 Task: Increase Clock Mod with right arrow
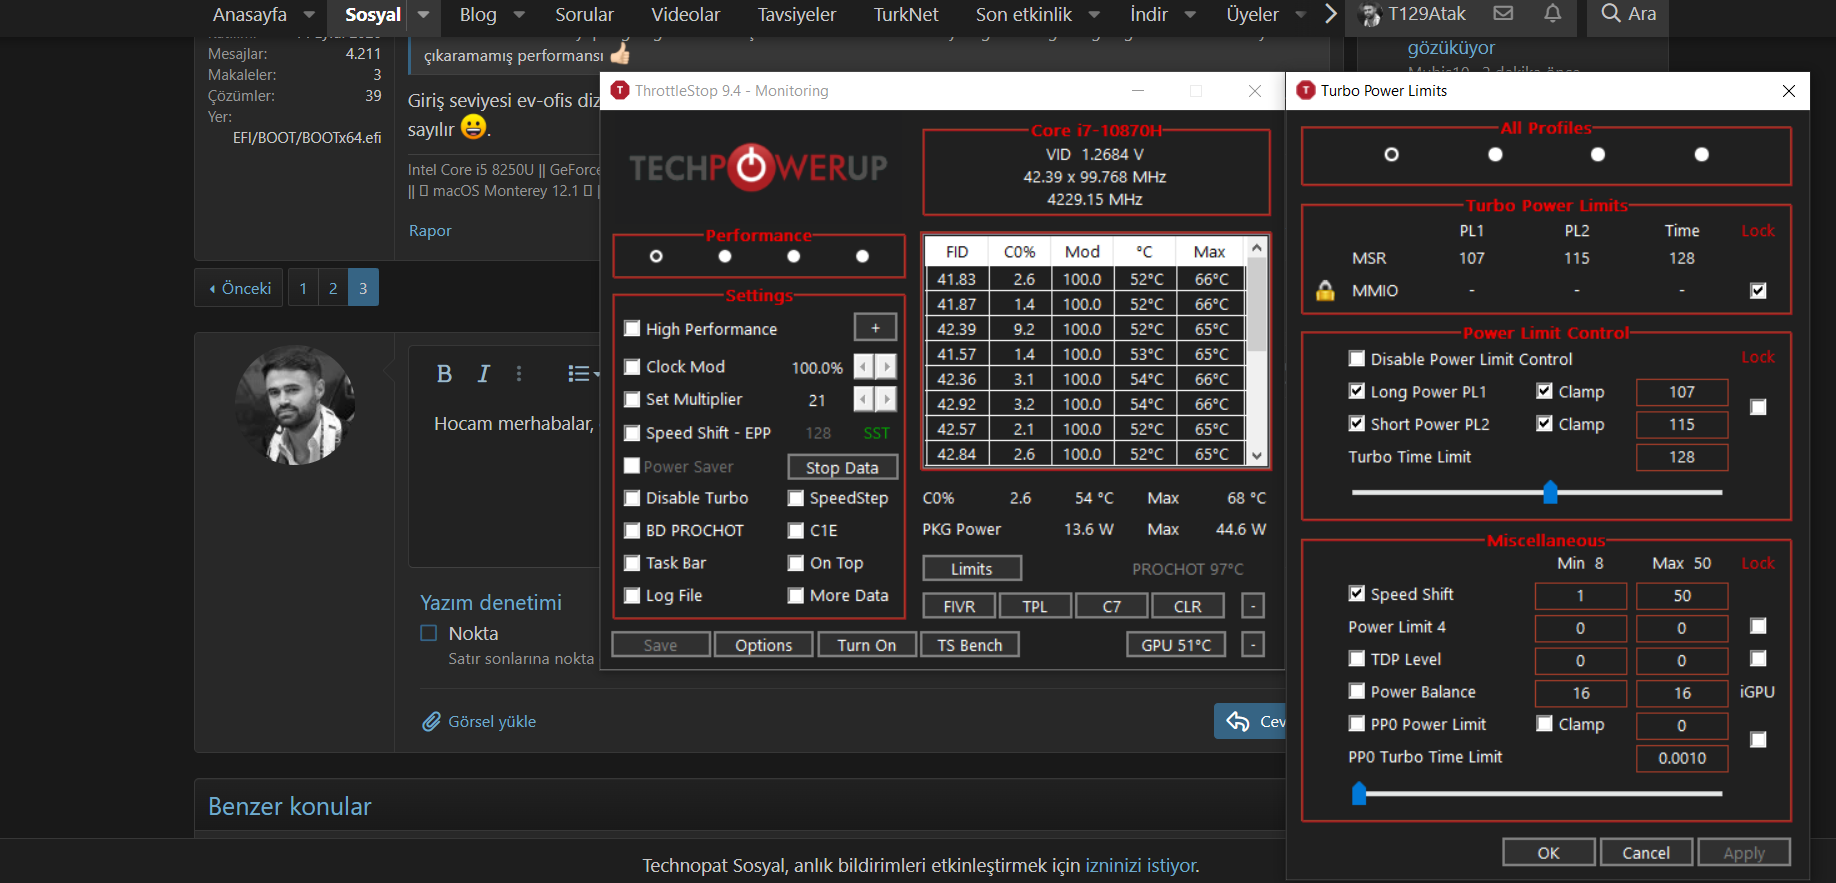(x=886, y=367)
